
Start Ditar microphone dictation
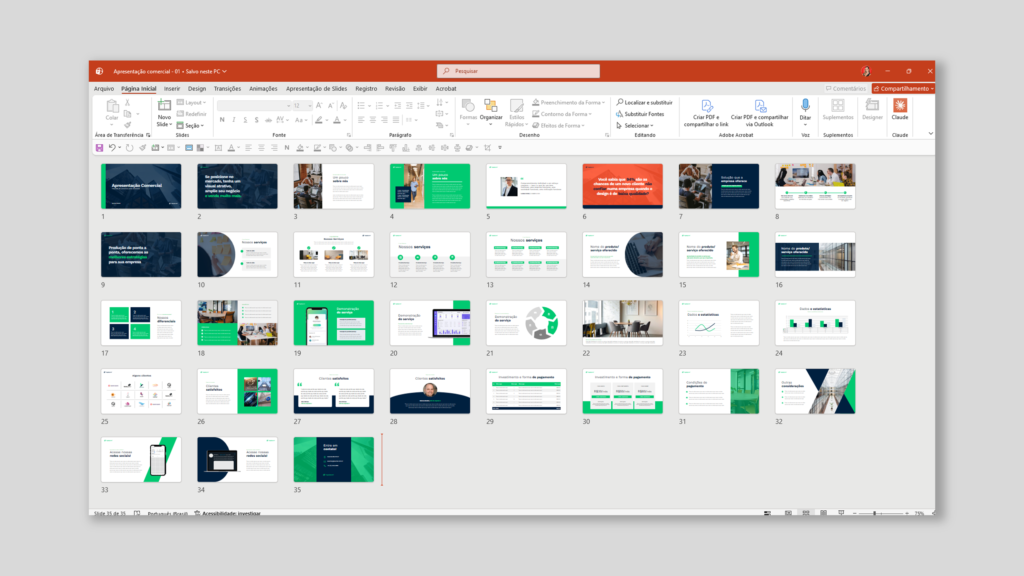(805, 111)
